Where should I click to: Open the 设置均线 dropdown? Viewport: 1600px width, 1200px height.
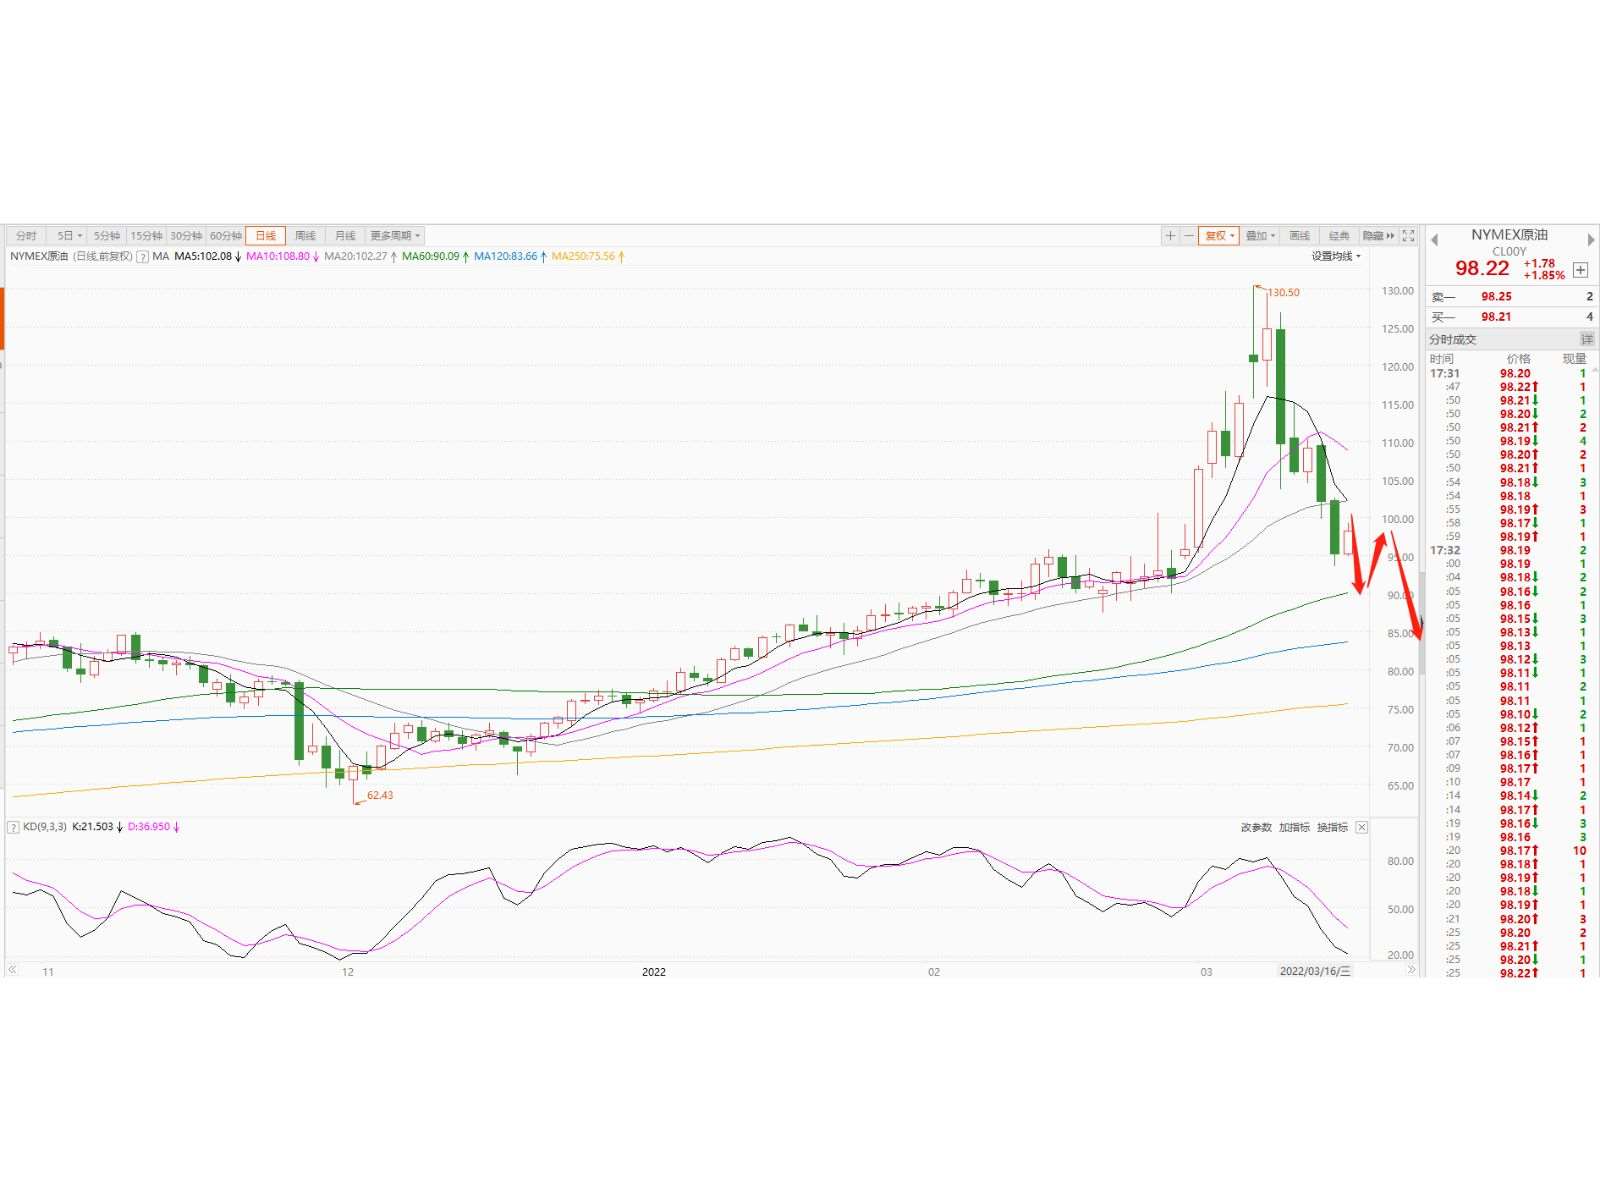point(1336,257)
